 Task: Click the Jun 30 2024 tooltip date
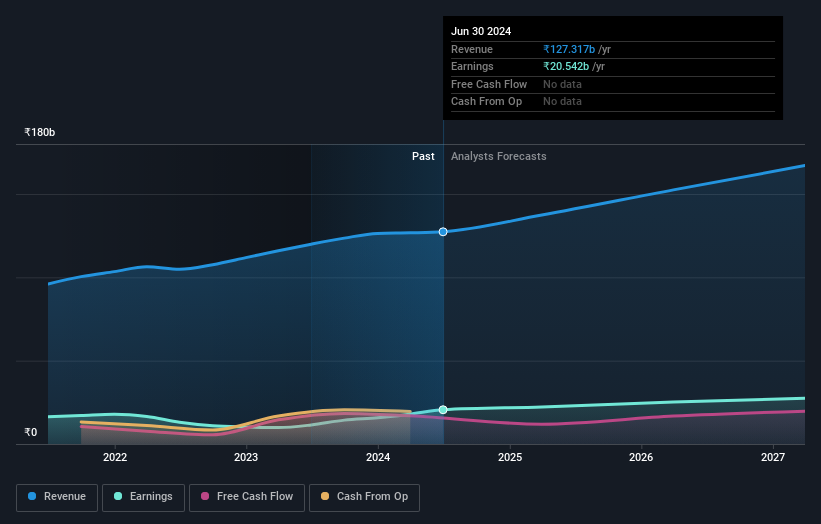click(x=481, y=31)
